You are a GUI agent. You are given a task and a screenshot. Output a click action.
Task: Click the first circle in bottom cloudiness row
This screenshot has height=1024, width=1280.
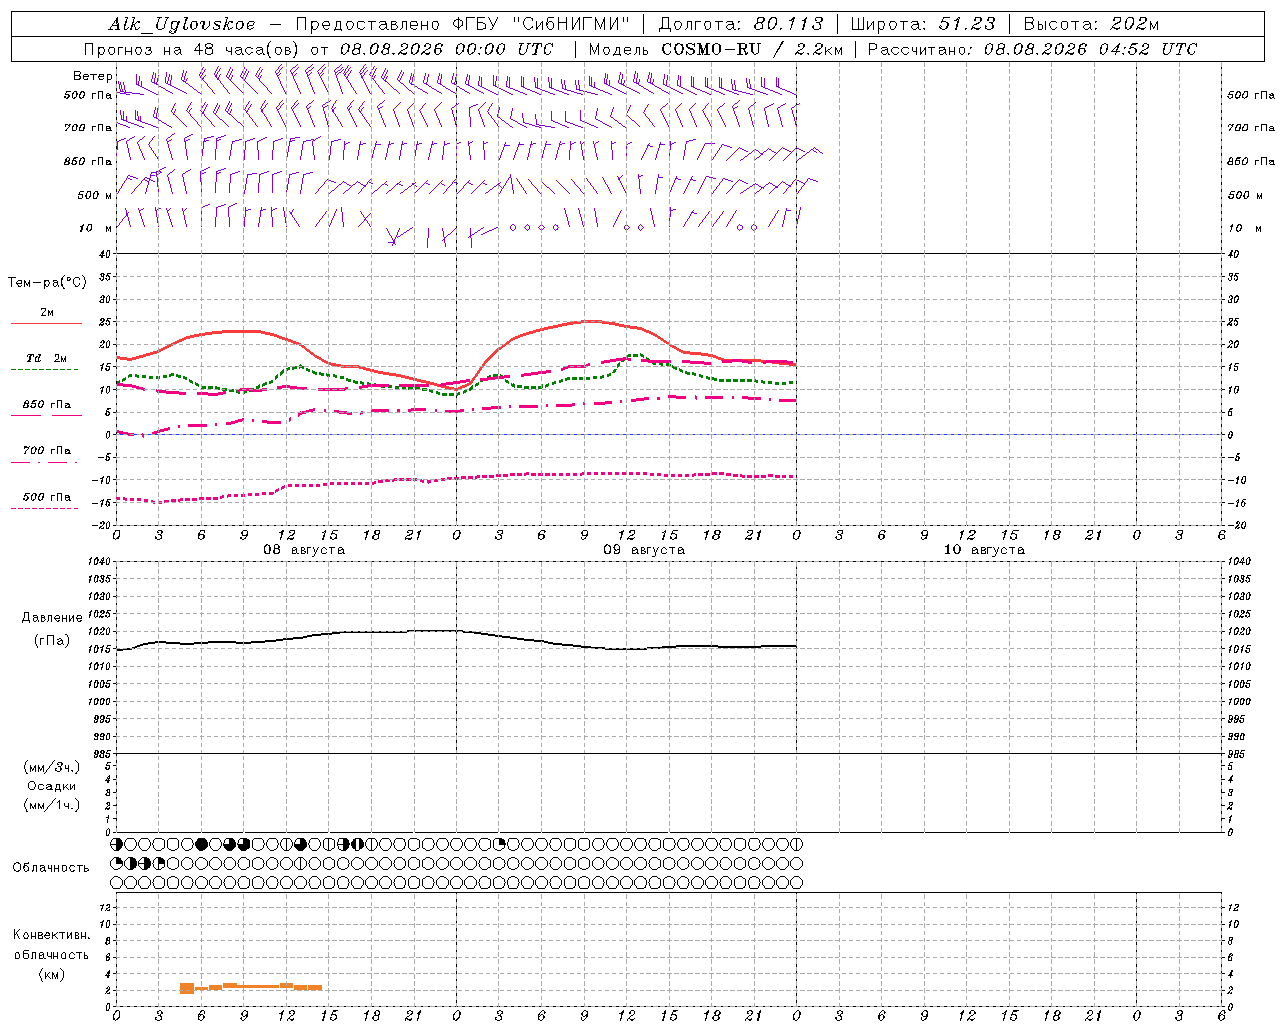tap(116, 883)
